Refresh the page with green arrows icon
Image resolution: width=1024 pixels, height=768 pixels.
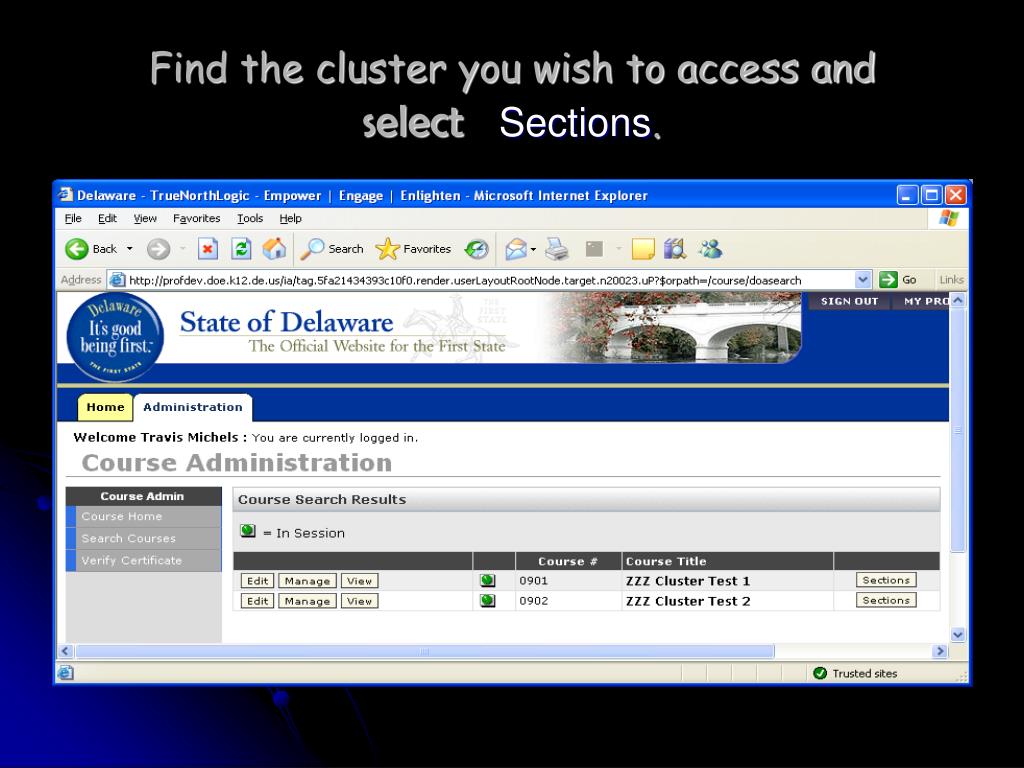pyautogui.click(x=241, y=249)
